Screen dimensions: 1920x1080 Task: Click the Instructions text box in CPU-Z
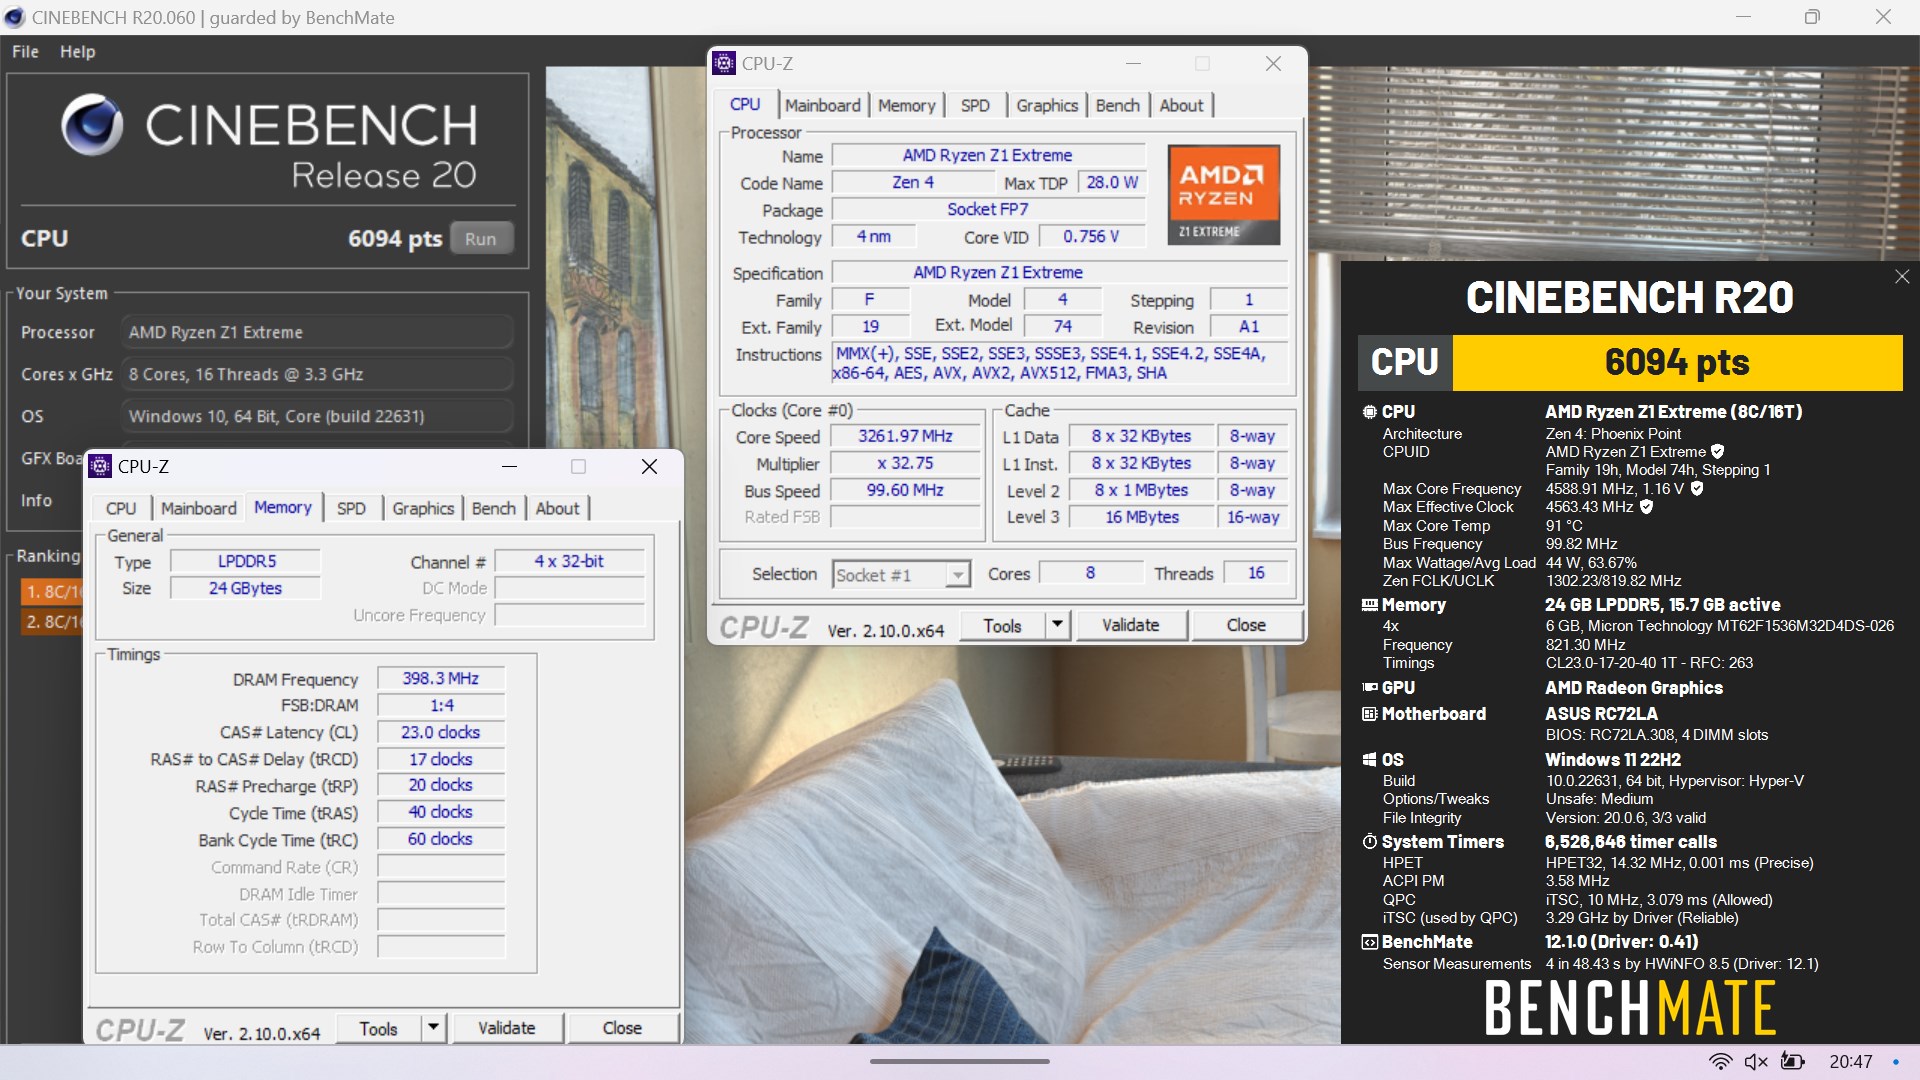(x=1059, y=363)
